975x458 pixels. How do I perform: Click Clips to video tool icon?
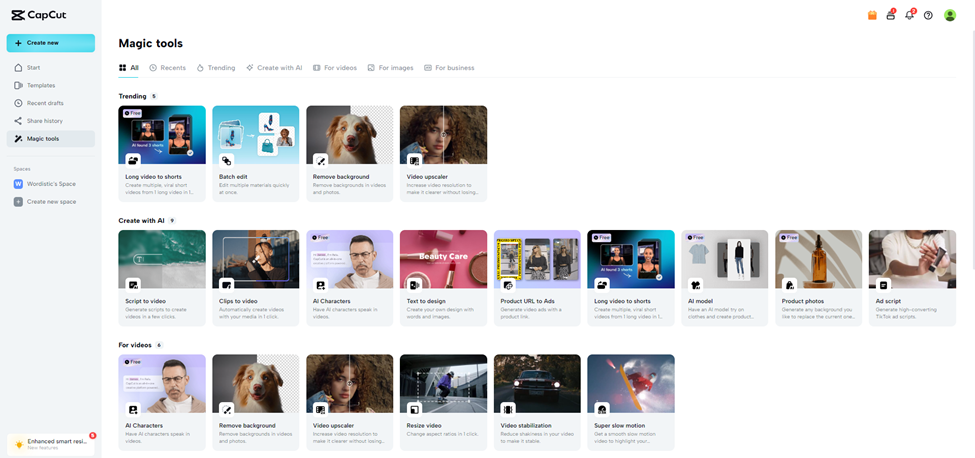227,285
